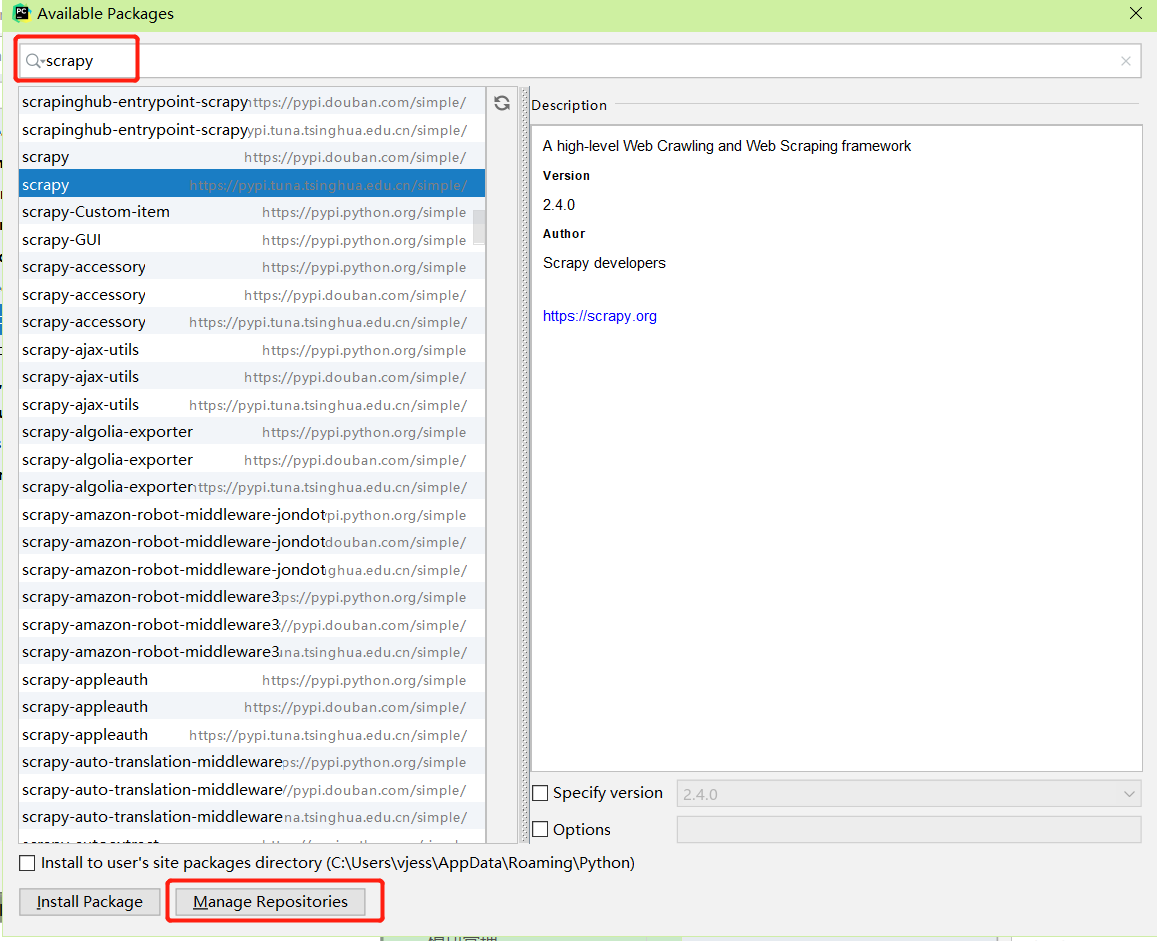Select scrapy-appleauth from pypi.python.org
The height and width of the screenshot is (941, 1157).
[x=252, y=680]
